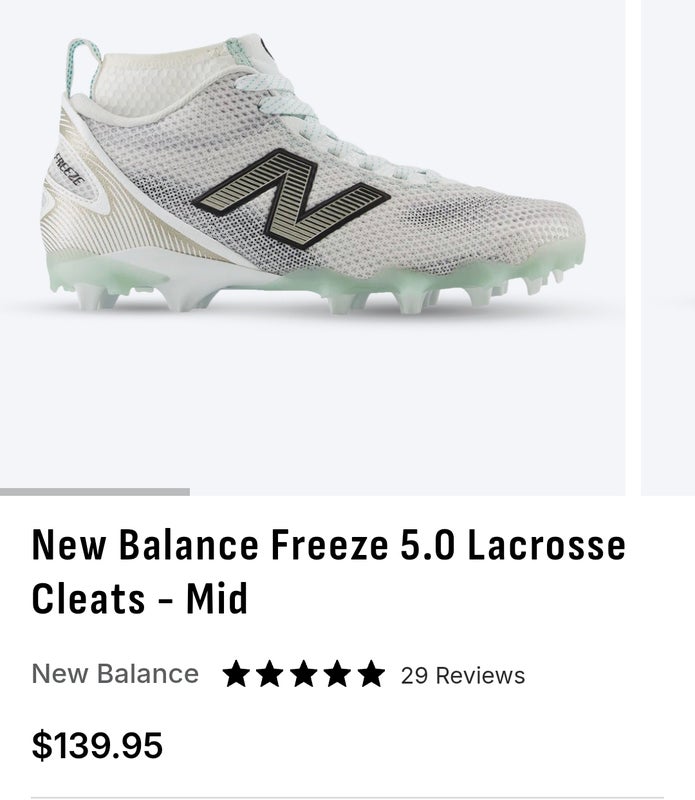Click the New Balance Freeze 5.0 product title
Viewport: 695px width, 800px height.
(x=328, y=572)
